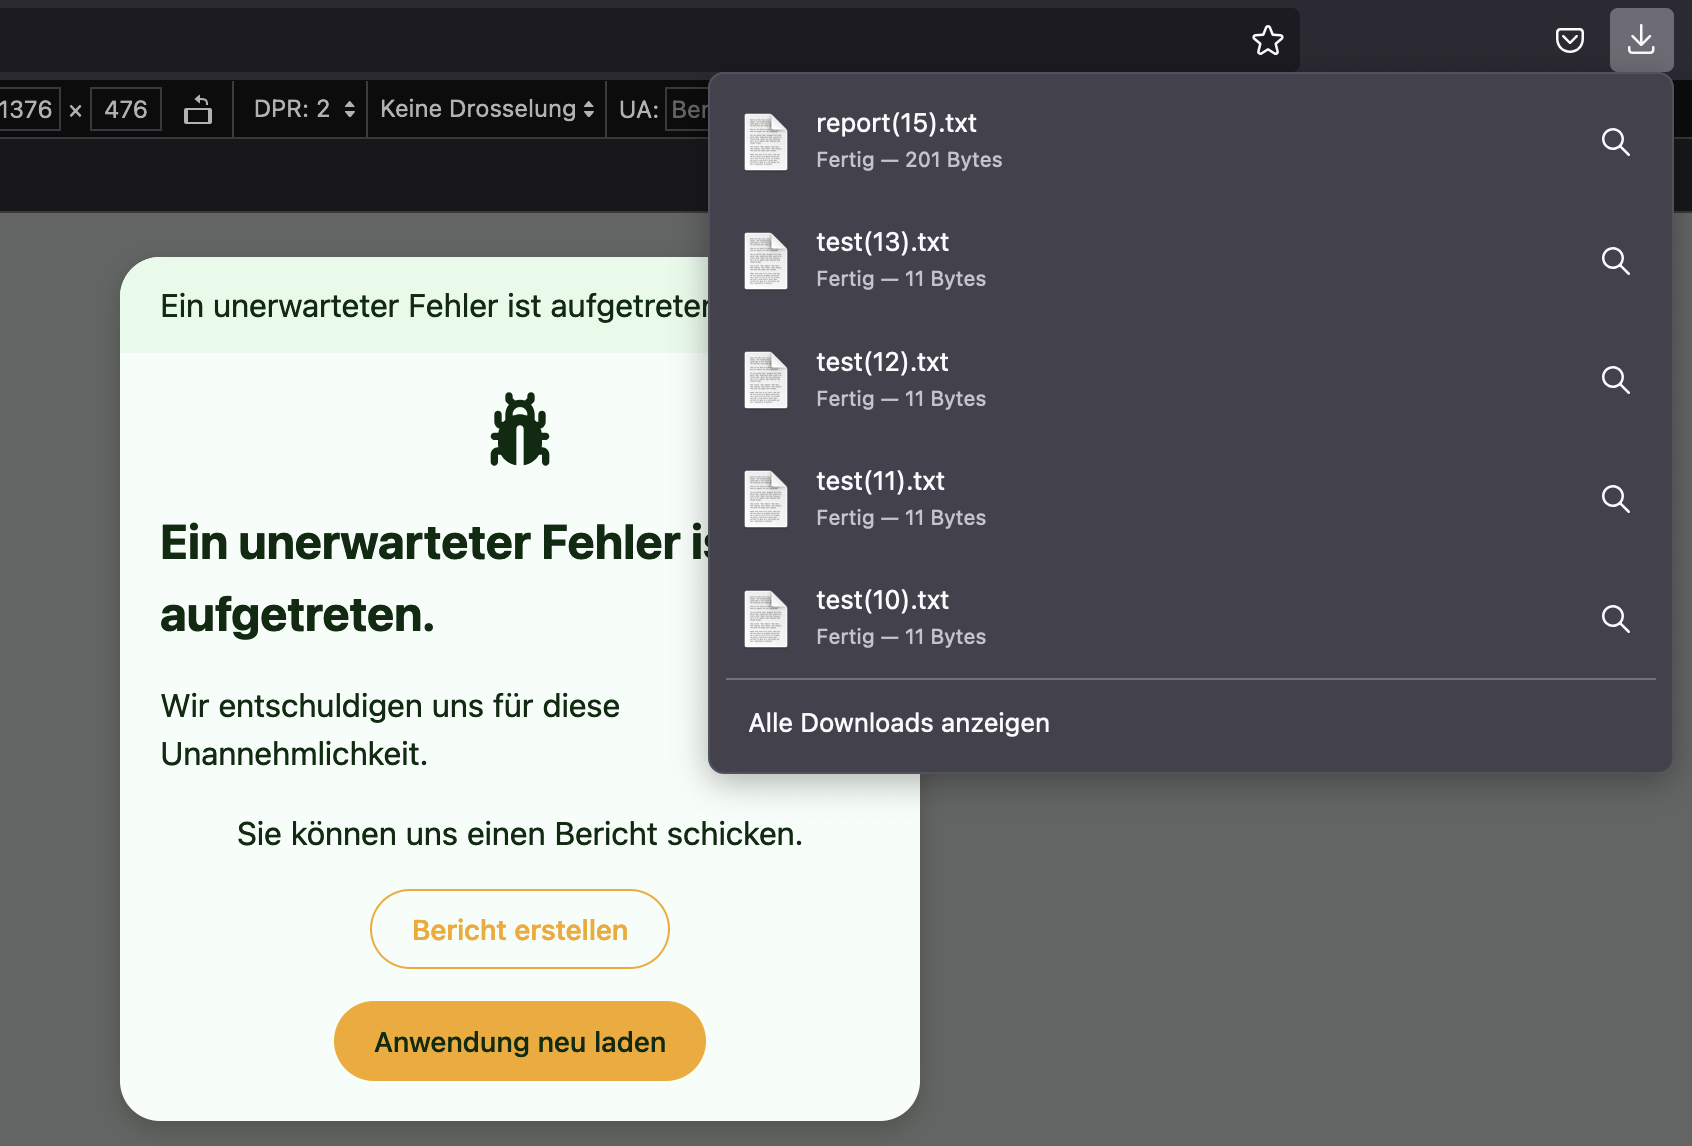The width and height of the screenshot is (1692, 1146).
Task: Click the UA user-agent input field
Action: (x=690, y=109)
